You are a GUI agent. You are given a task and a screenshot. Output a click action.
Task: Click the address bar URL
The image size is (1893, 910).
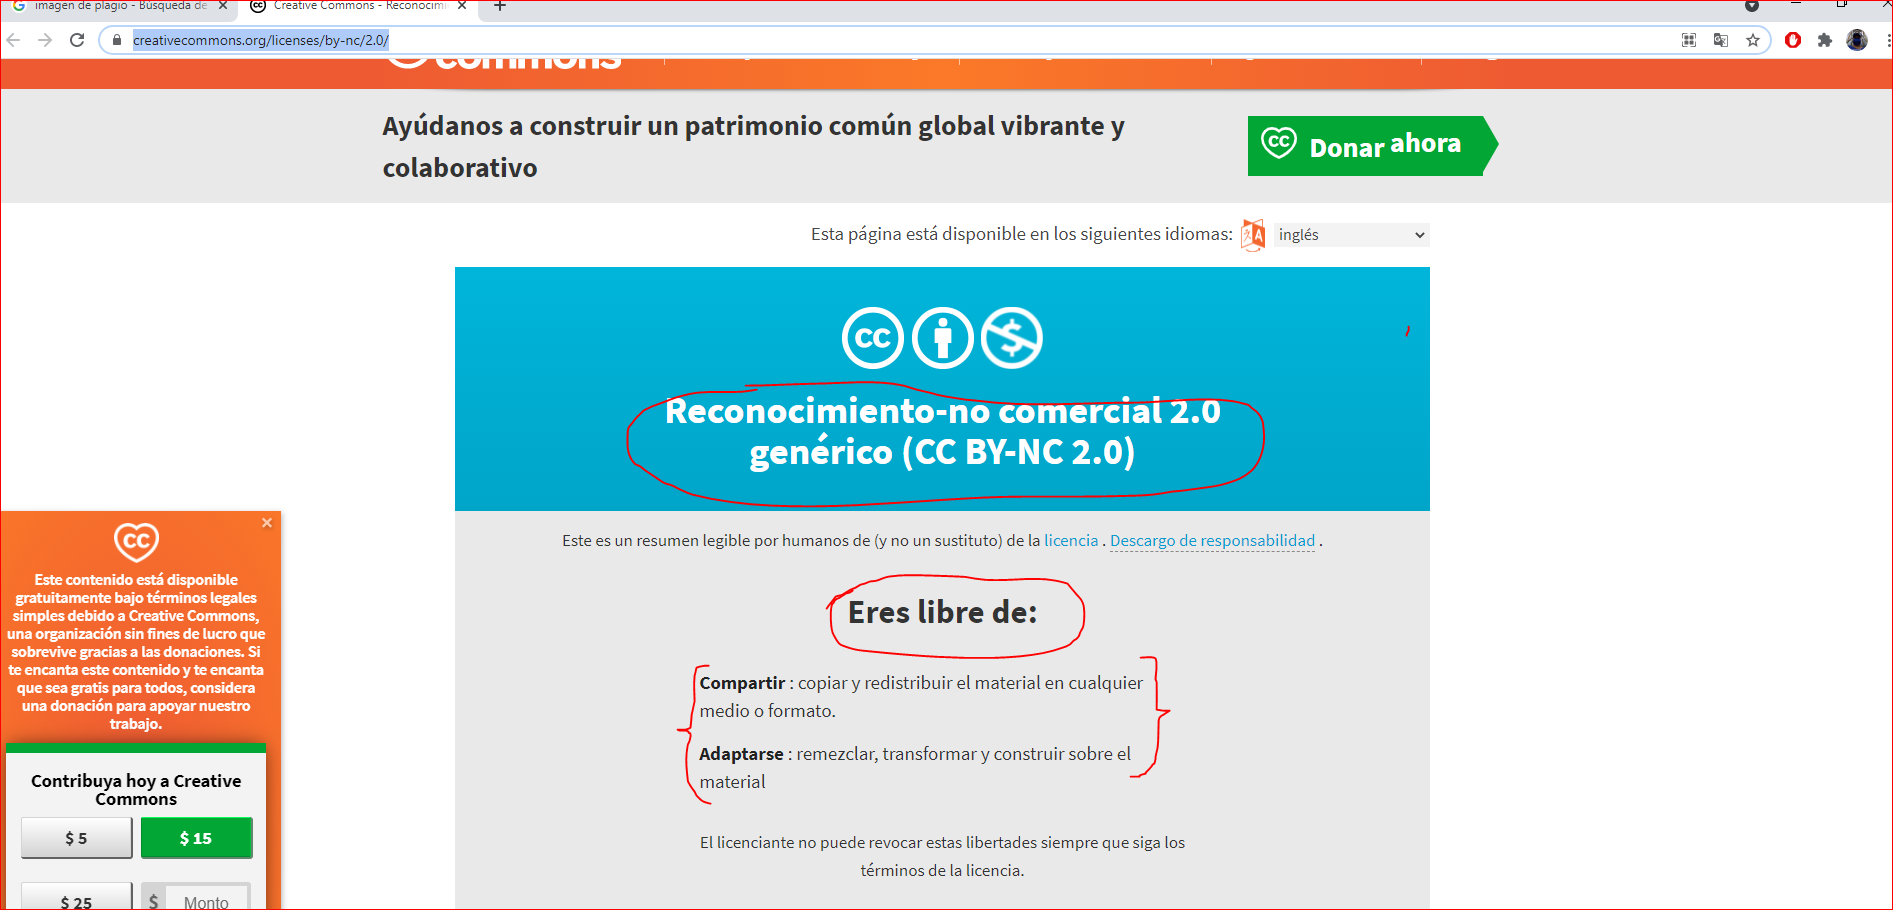tap(260, 40)
